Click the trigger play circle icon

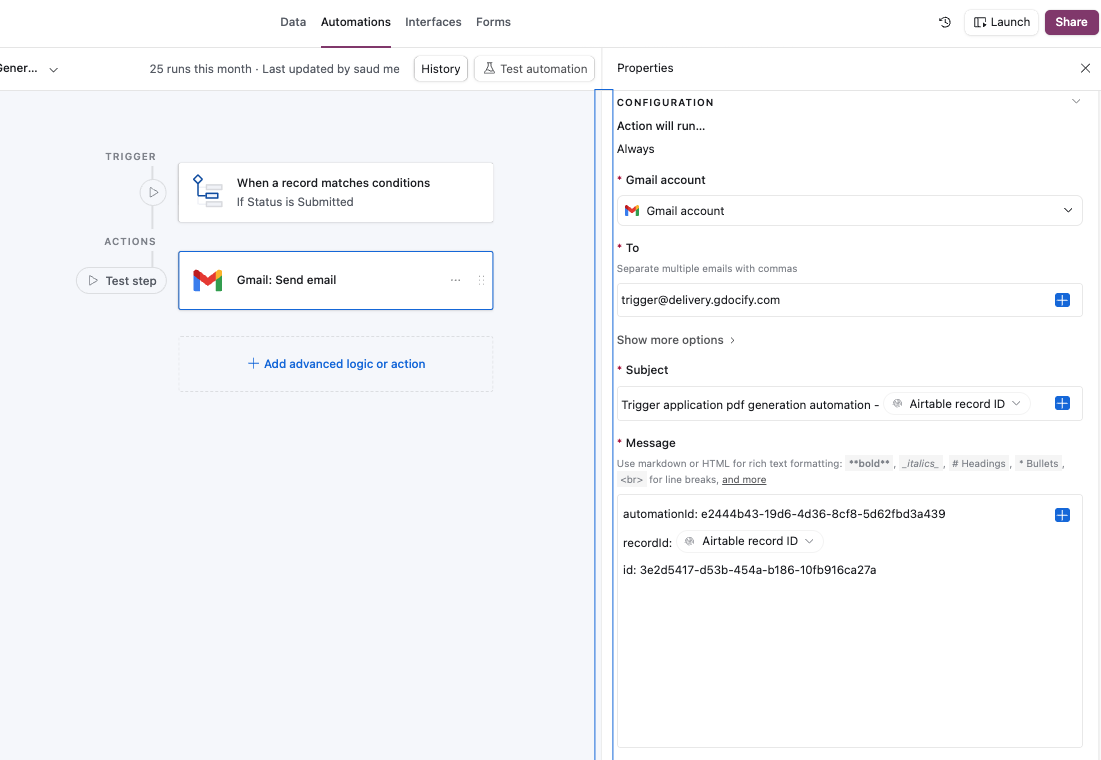[x=153, y=191]
